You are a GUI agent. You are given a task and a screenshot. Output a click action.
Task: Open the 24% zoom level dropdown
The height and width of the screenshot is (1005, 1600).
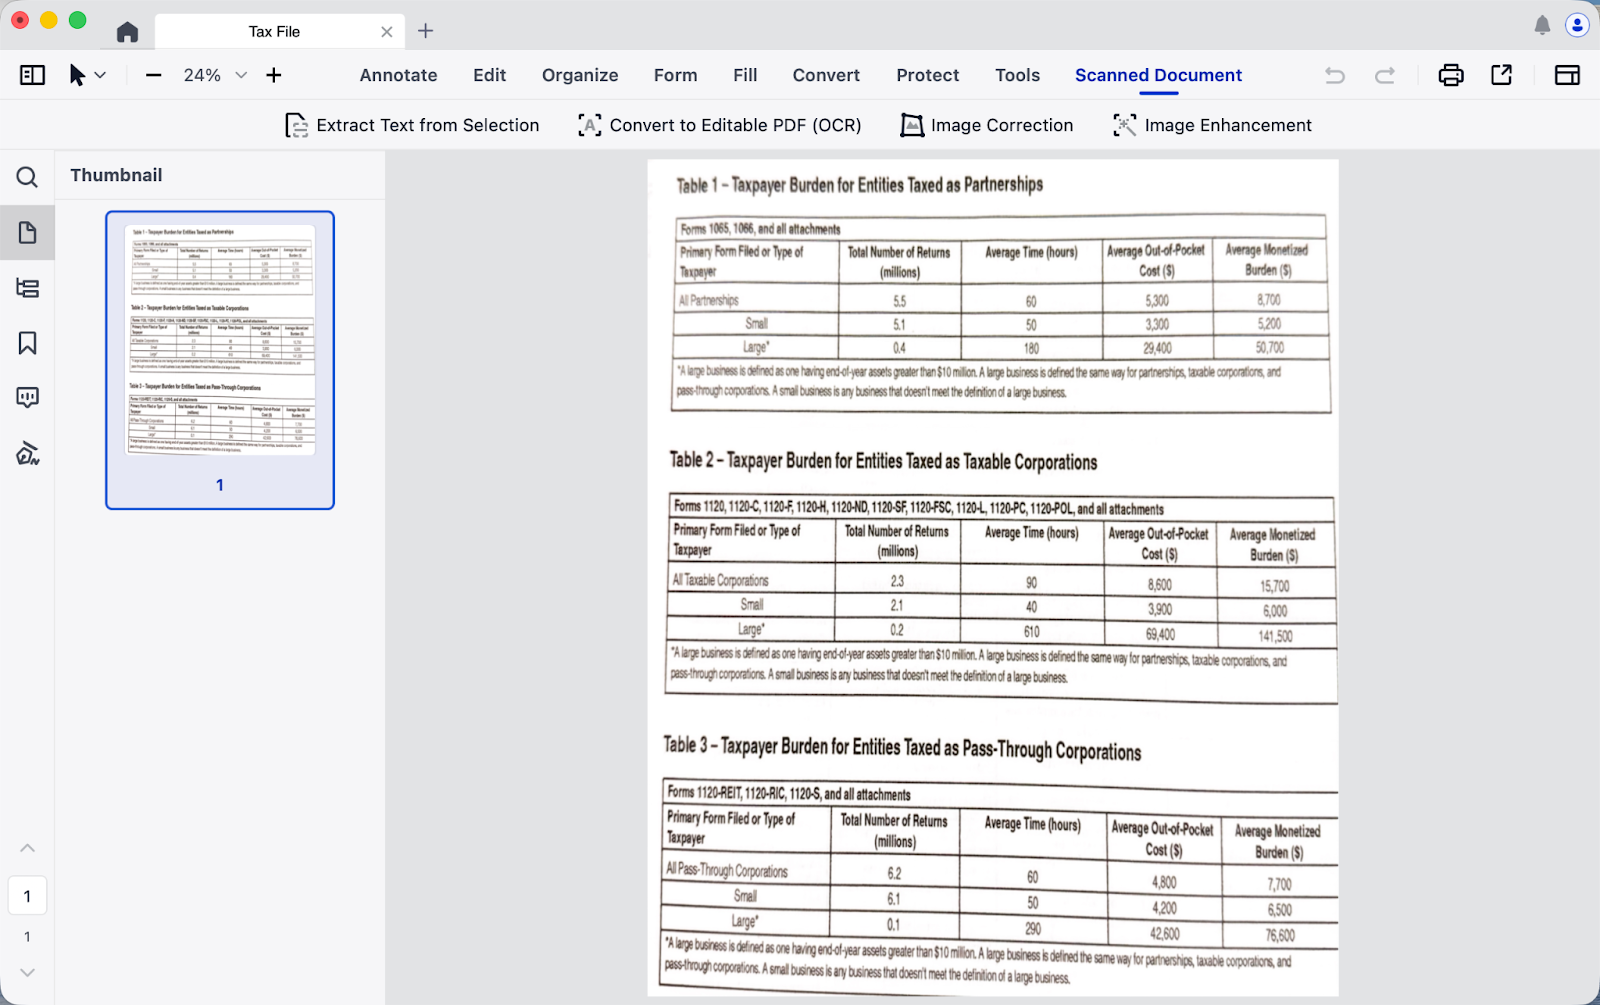click(x=241, y=75)
